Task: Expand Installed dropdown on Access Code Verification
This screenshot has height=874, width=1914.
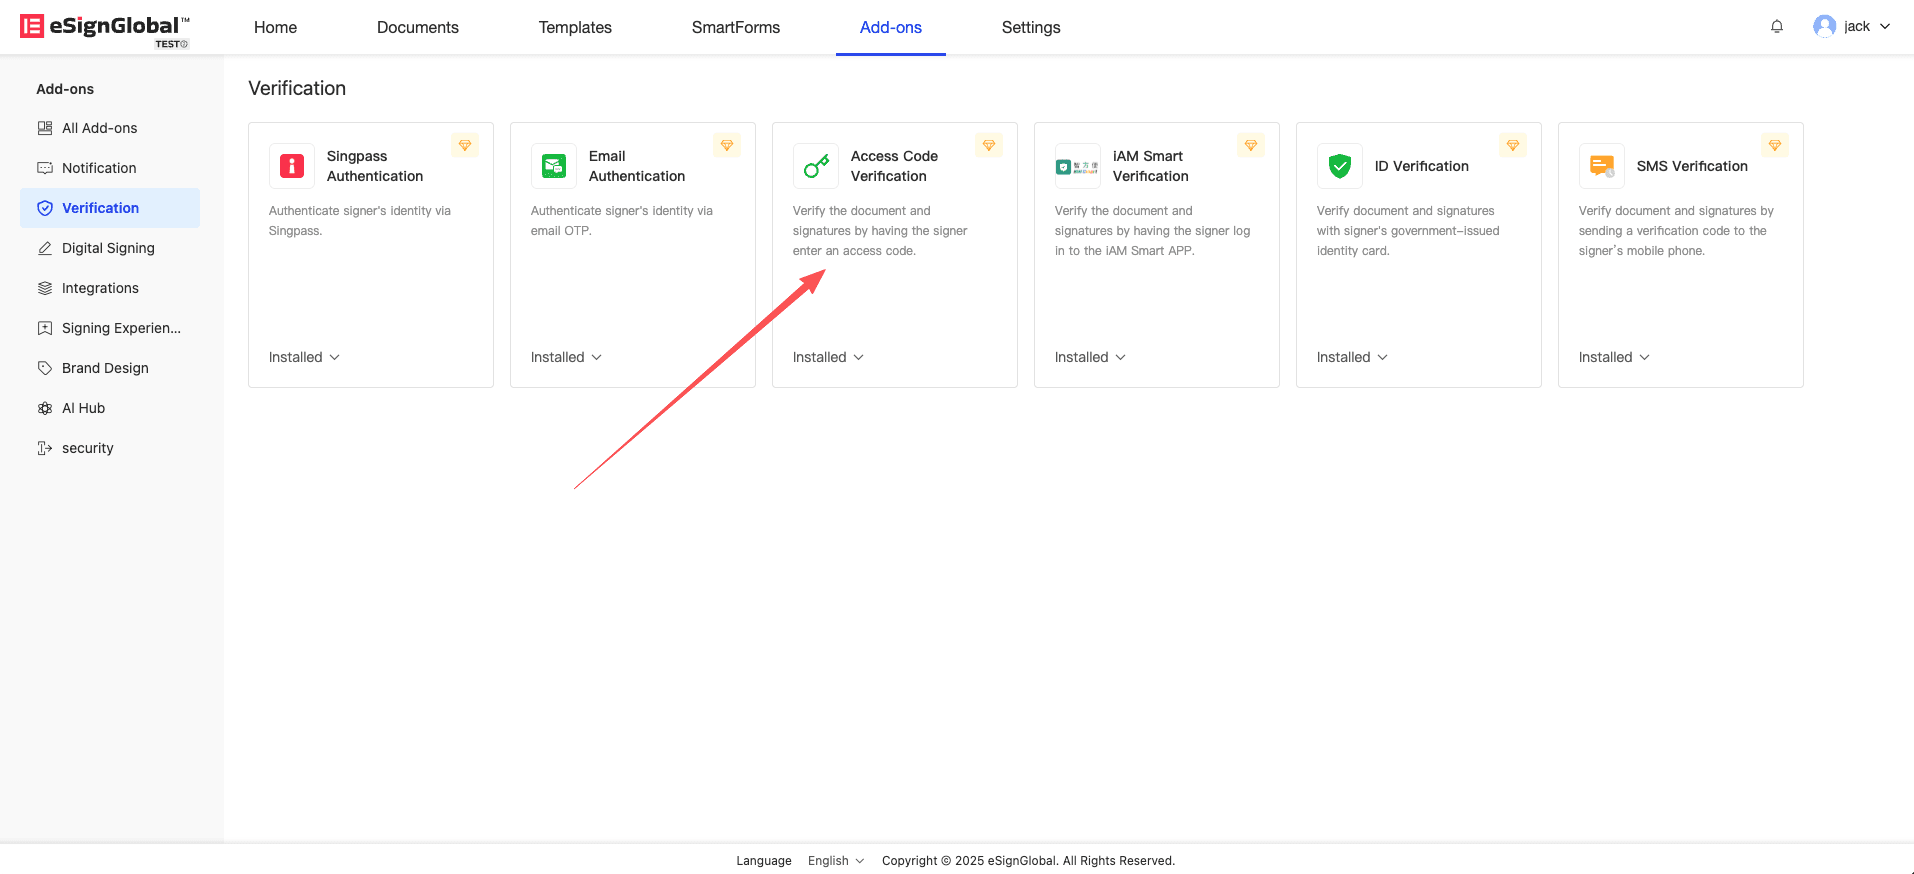Action: point(828,357)
